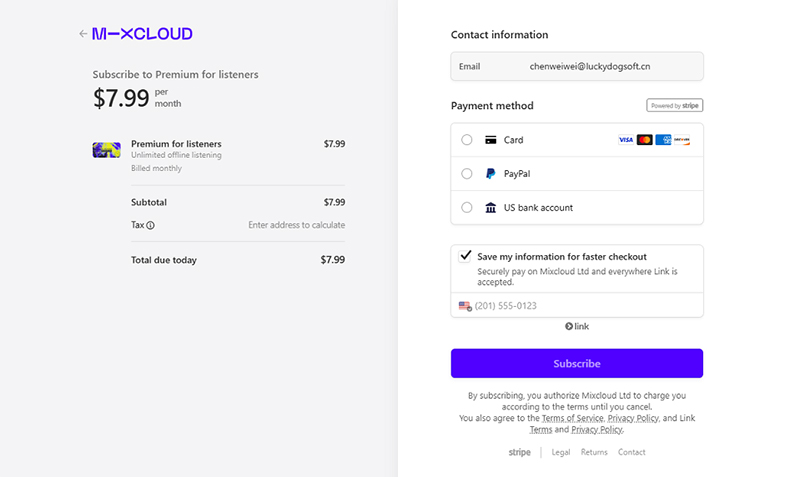This screenshot has height=477, width=800.
Task: Click the Mixcloud logo
Action: point(142,34)
